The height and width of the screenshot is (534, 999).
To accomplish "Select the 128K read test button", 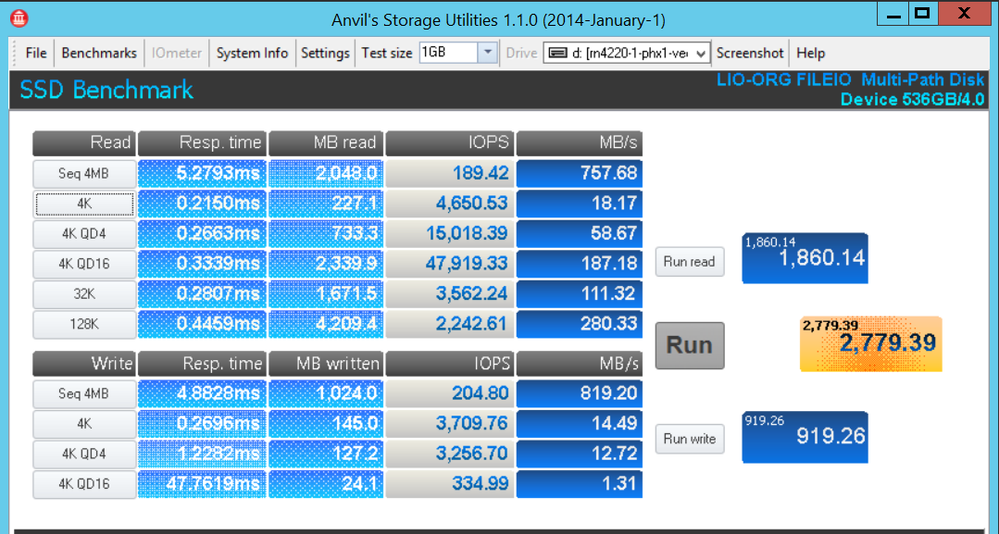I will click(x=83, y=324).
